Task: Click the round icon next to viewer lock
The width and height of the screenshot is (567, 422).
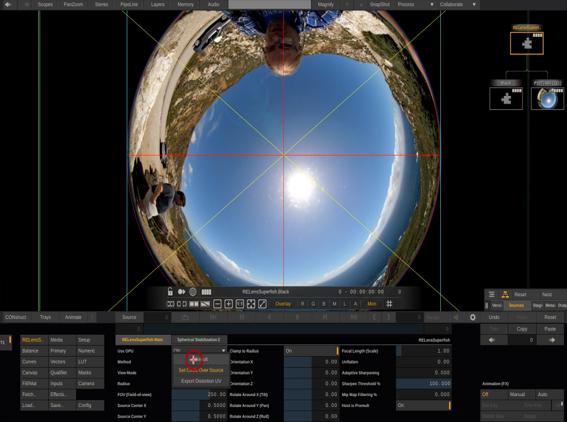Action: click(x=193, y=292)
